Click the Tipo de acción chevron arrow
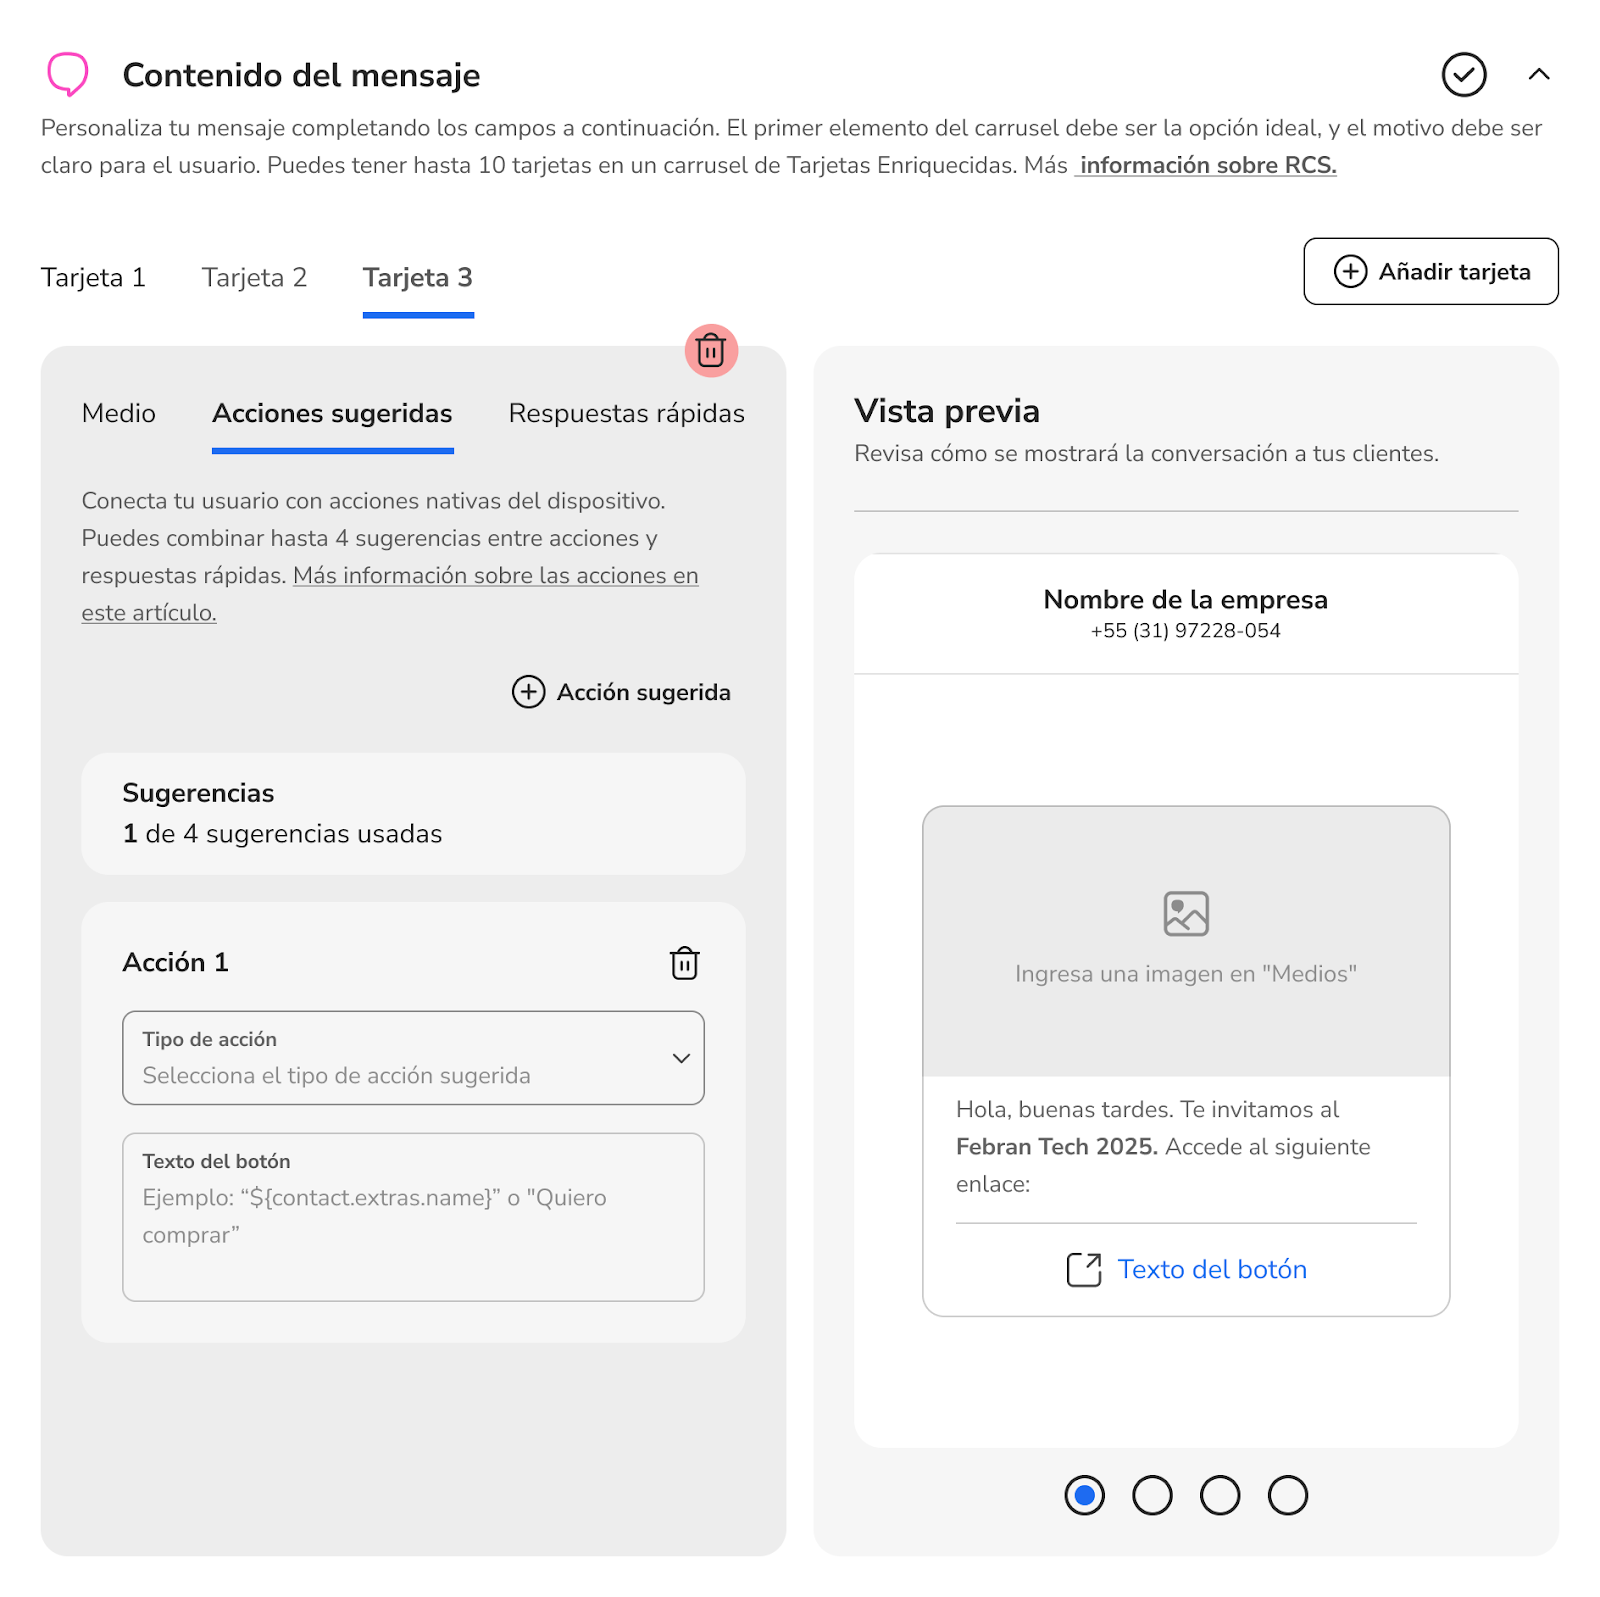Viewport: 1600px width, 1597px height. [681, 1058]
